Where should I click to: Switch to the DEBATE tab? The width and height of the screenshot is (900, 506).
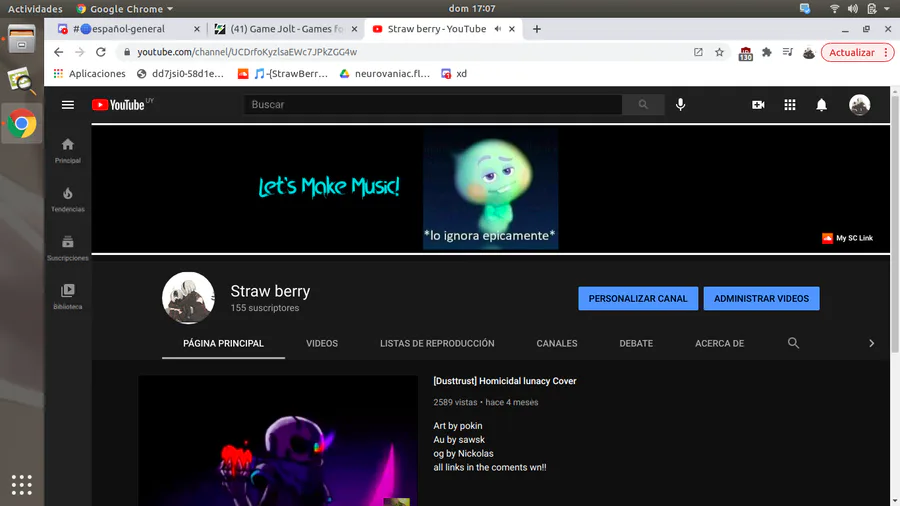pos(636,343)
